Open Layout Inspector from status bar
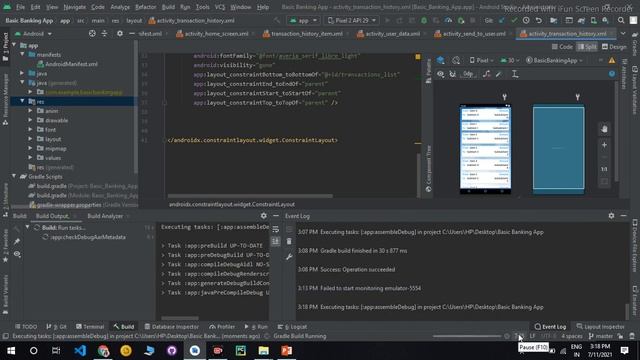The image size is (640, 360). click(x=601, y=327)
